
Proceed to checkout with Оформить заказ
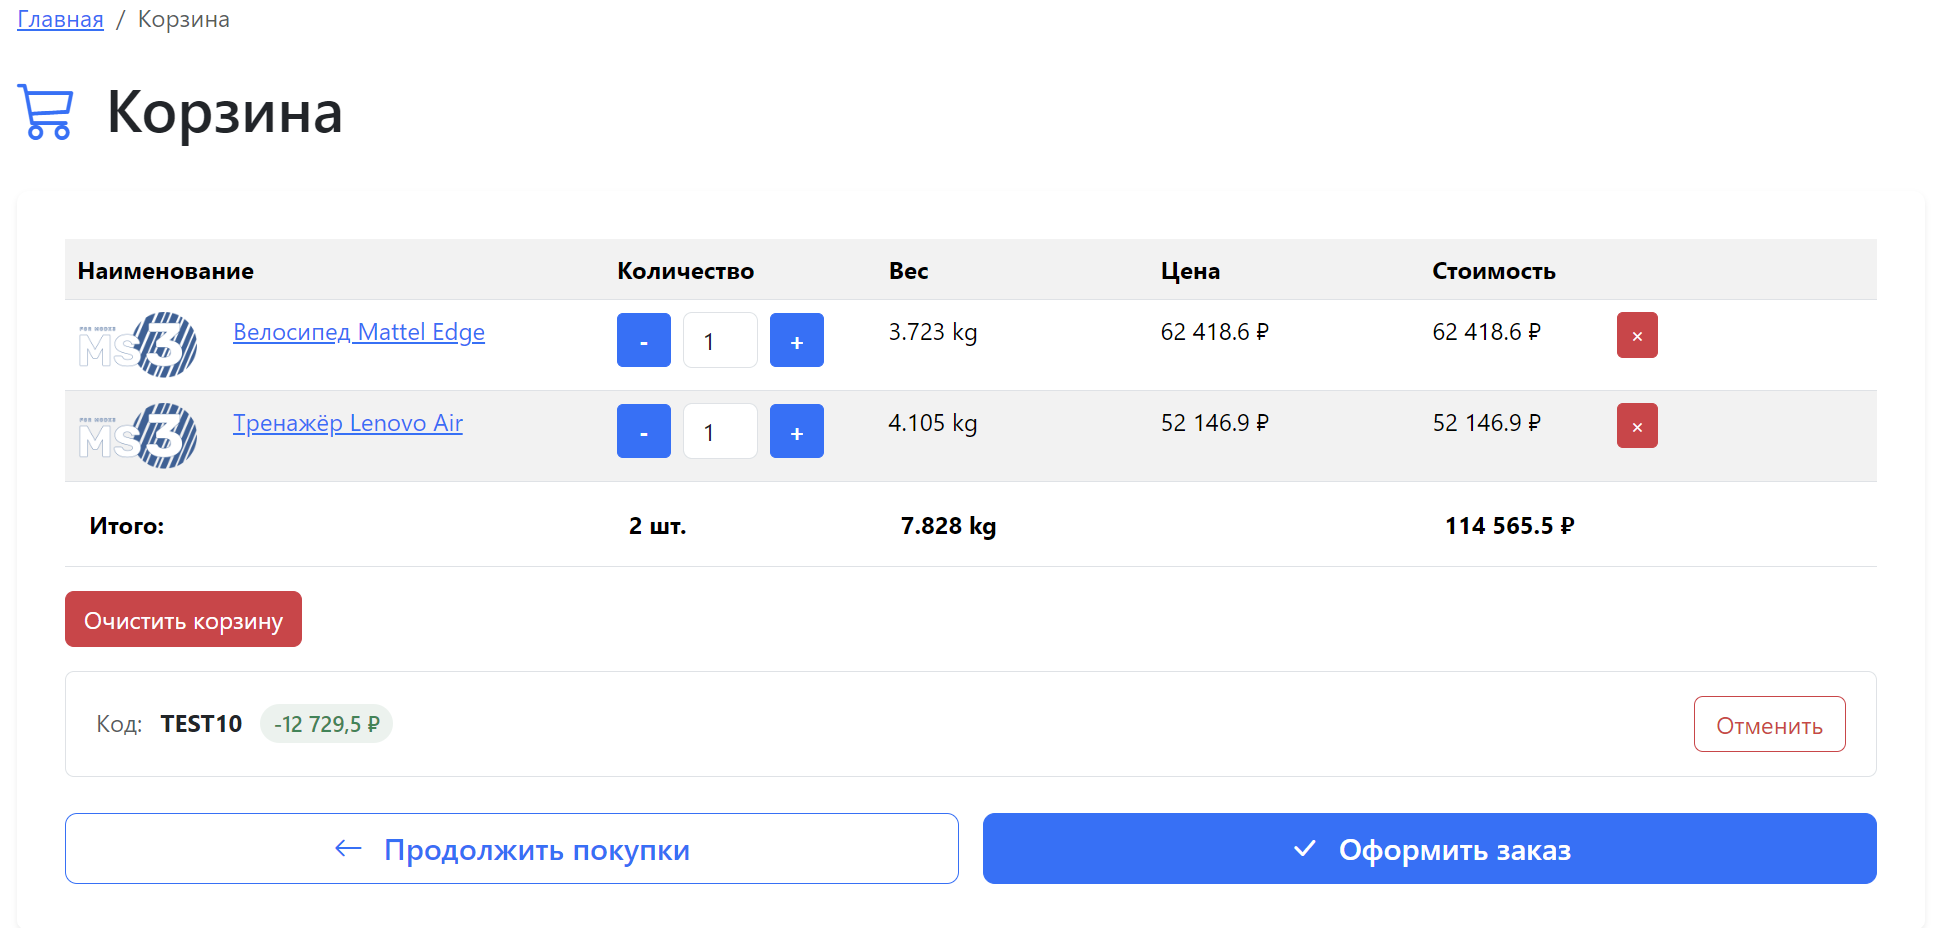coord(1429,849)
